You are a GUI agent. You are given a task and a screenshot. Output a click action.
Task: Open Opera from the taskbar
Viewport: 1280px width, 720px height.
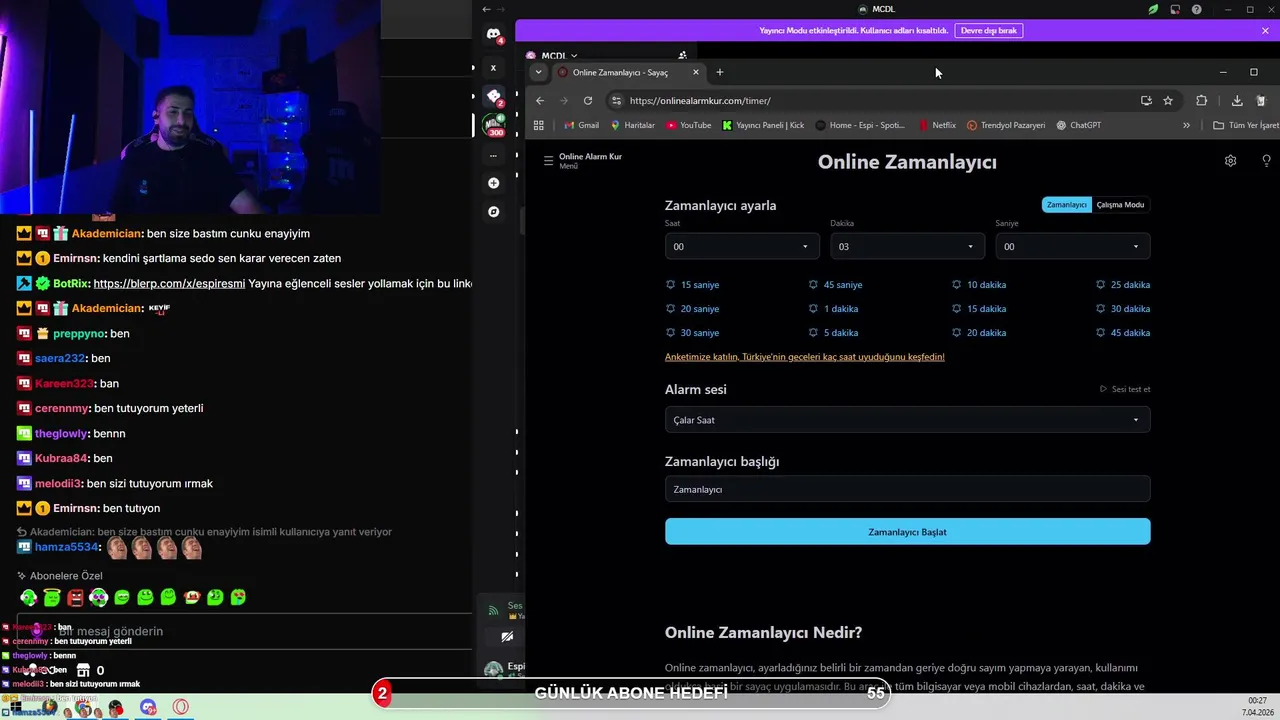[x=181, y=708]
